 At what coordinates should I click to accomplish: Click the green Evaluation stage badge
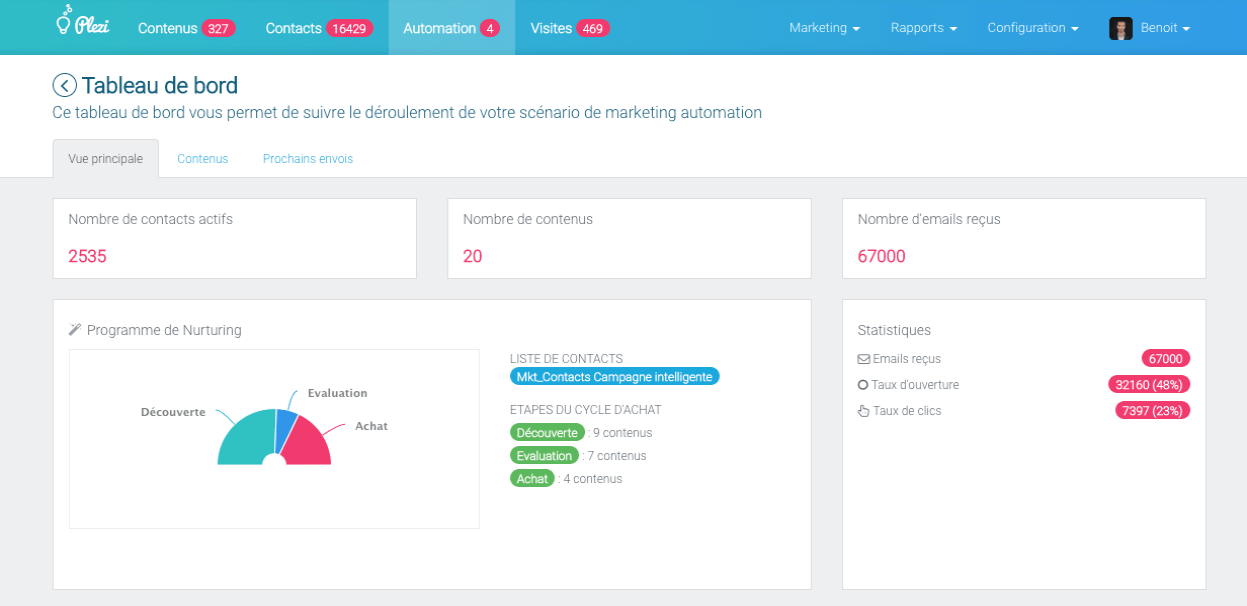pyautogui.click(x=545, y=456)
